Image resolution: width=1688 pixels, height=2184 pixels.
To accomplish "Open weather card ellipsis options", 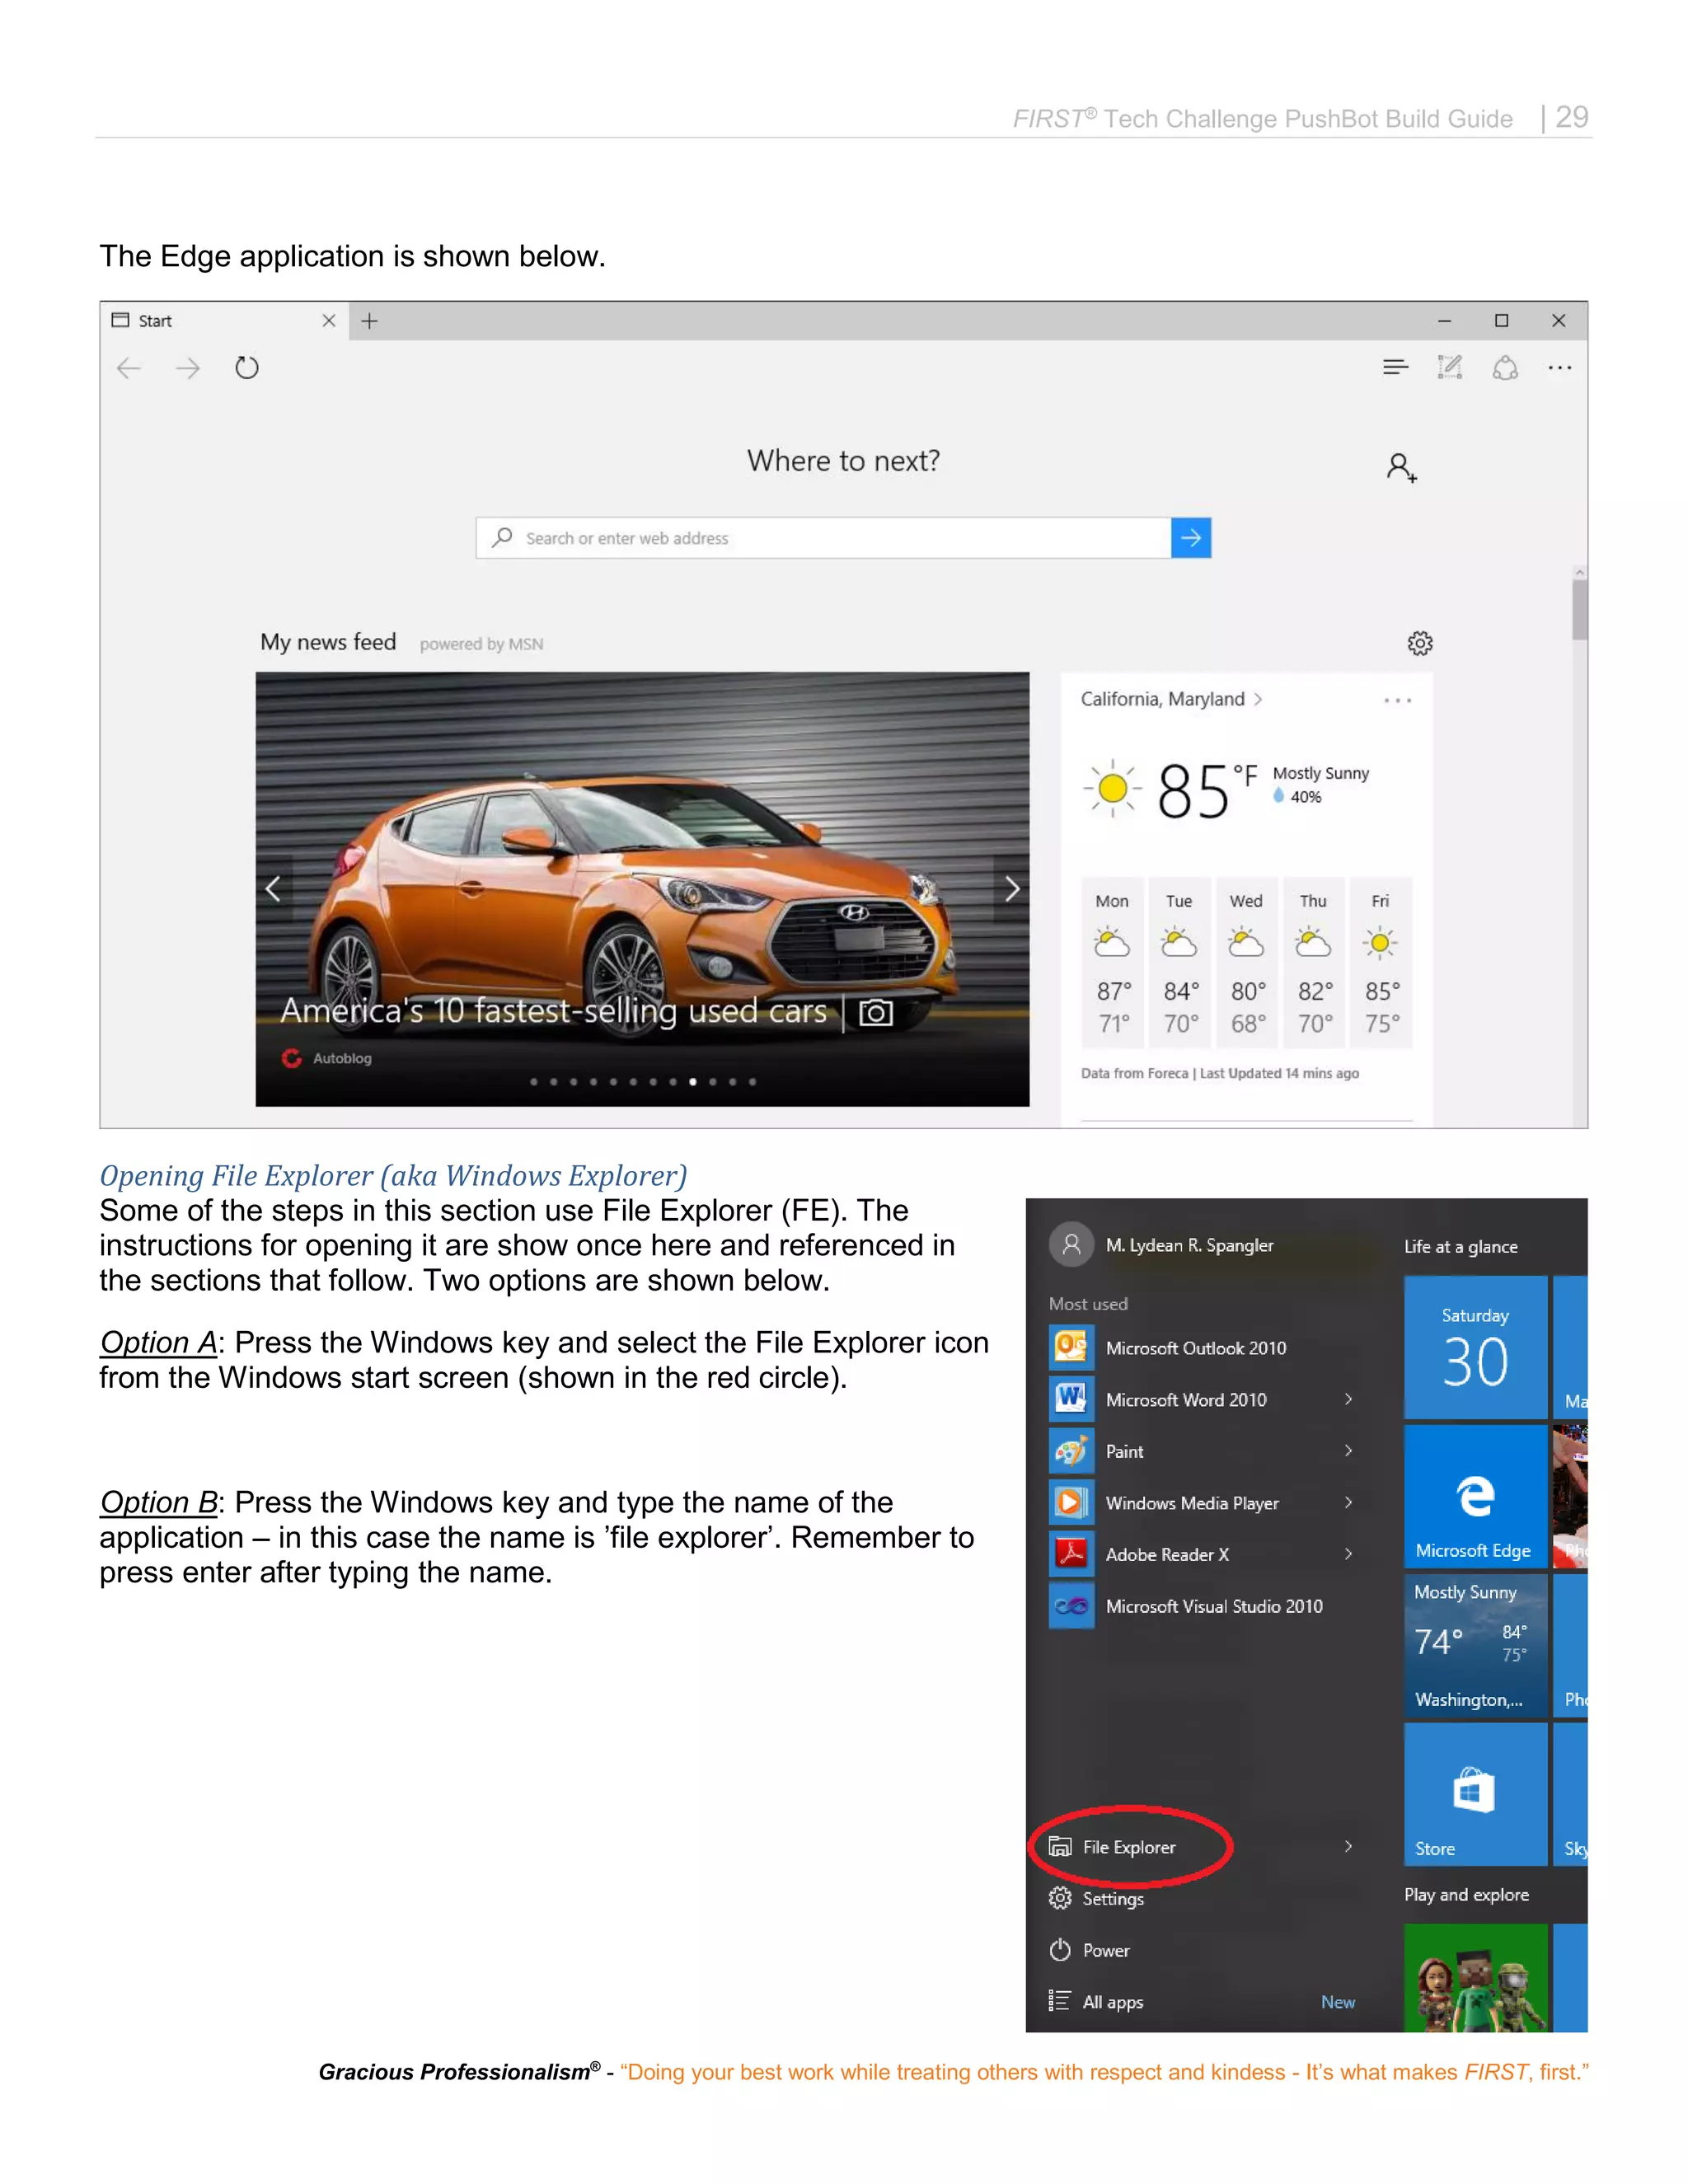I will click(x=1397, y=700).
